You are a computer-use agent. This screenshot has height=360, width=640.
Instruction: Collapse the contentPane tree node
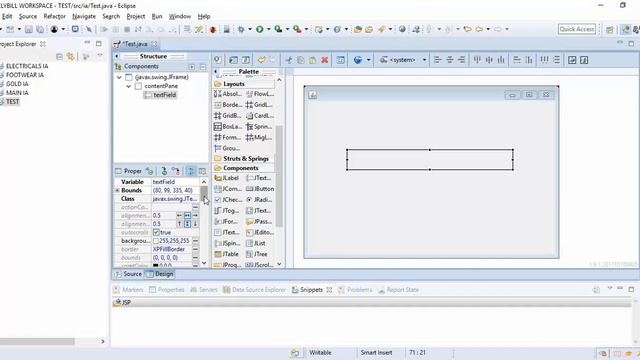(x=129, y=86)
